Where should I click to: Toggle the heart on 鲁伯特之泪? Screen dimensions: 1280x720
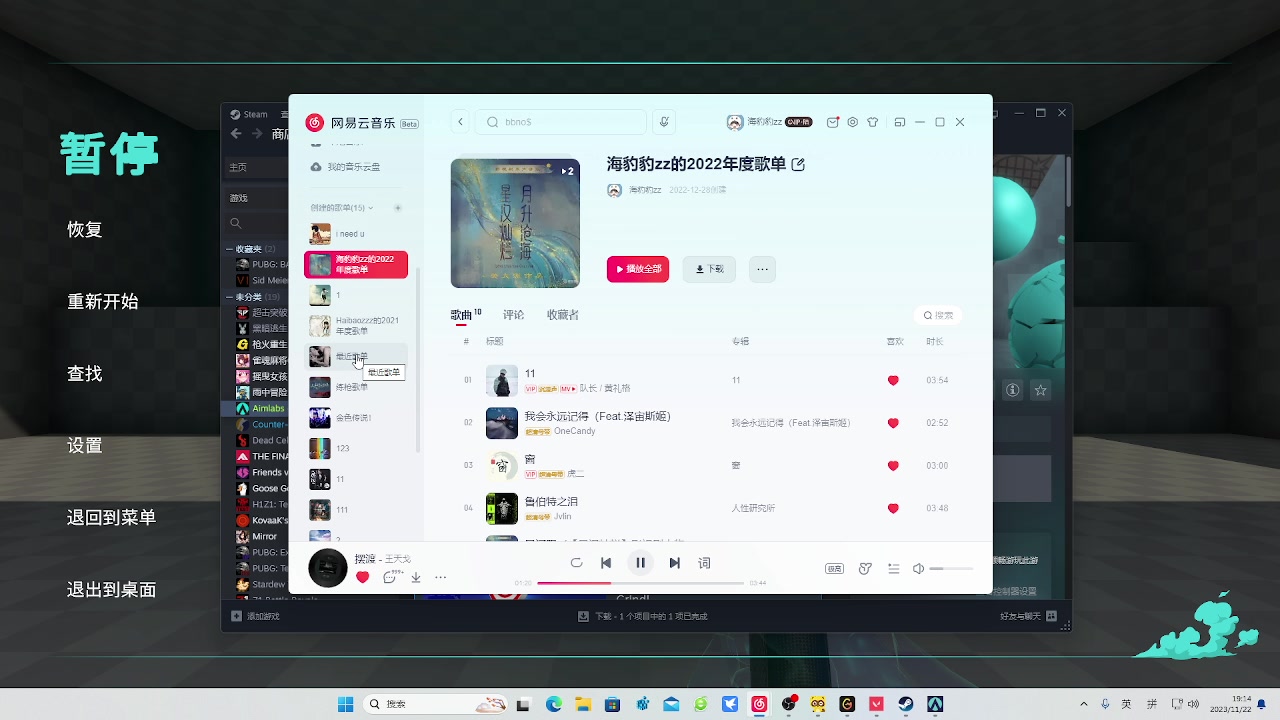click(893, 508)
